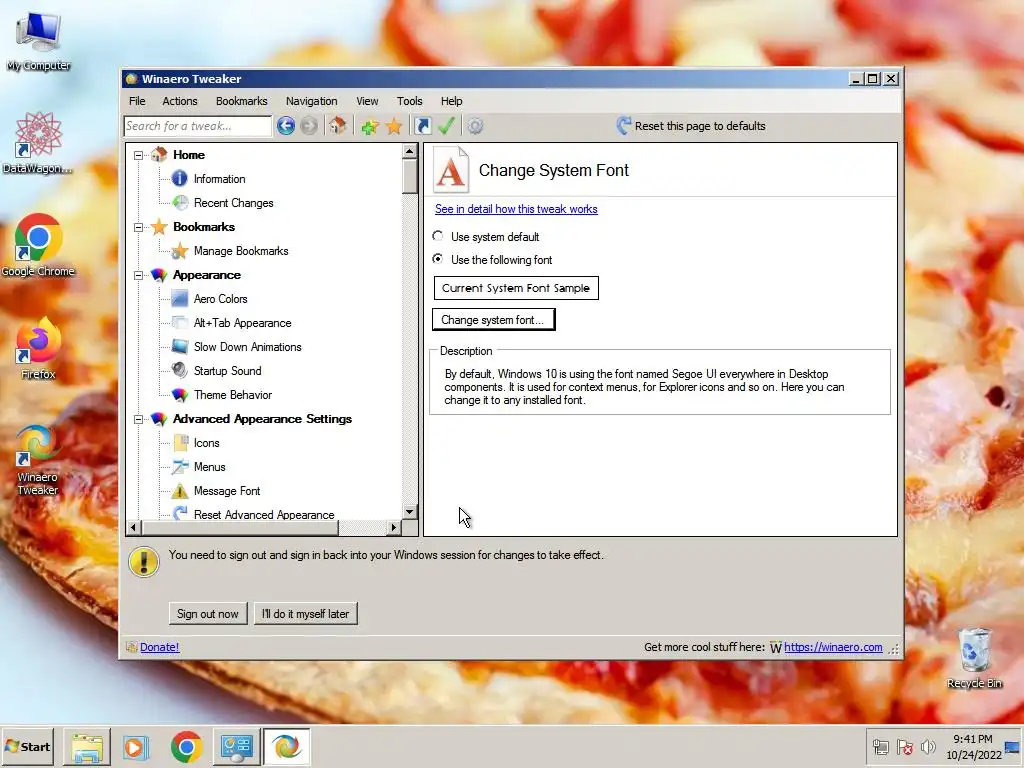Click tree vertical scrollbar up arrow
Image resolution: width=1024 pixels, height=768 pixels.
(x=409, y=152)
